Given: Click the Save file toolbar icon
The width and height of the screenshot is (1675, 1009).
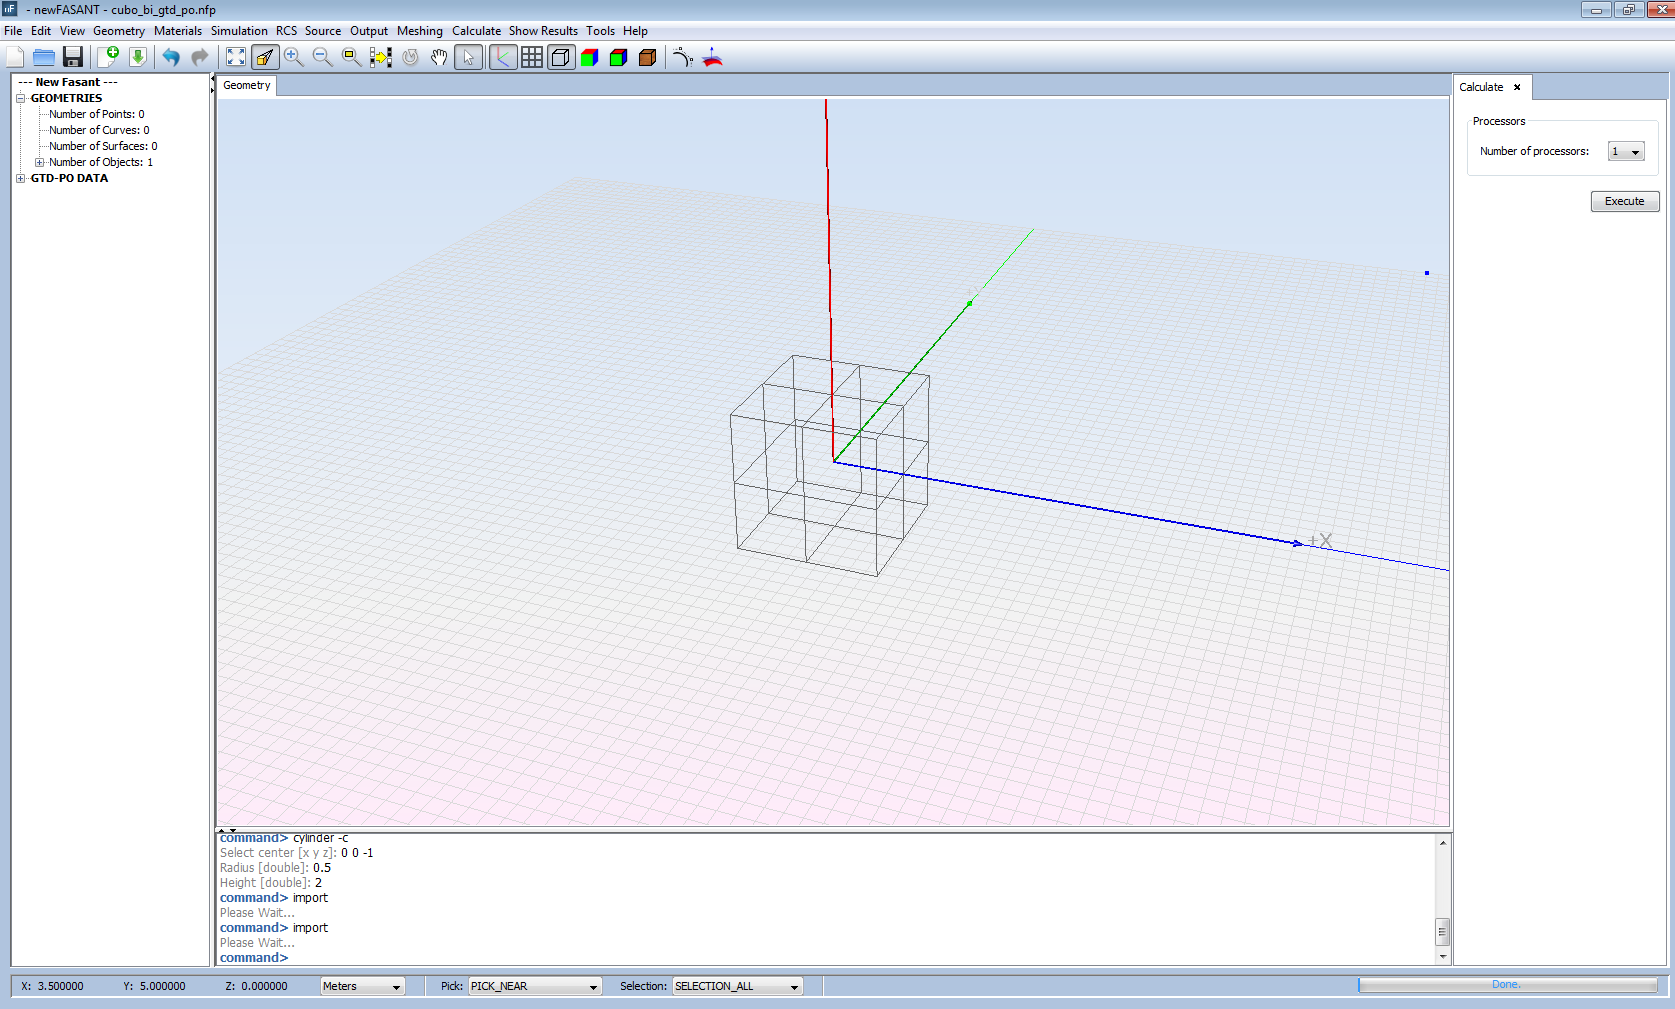Looking at the screenshot, I should click(x=73, y=57).
